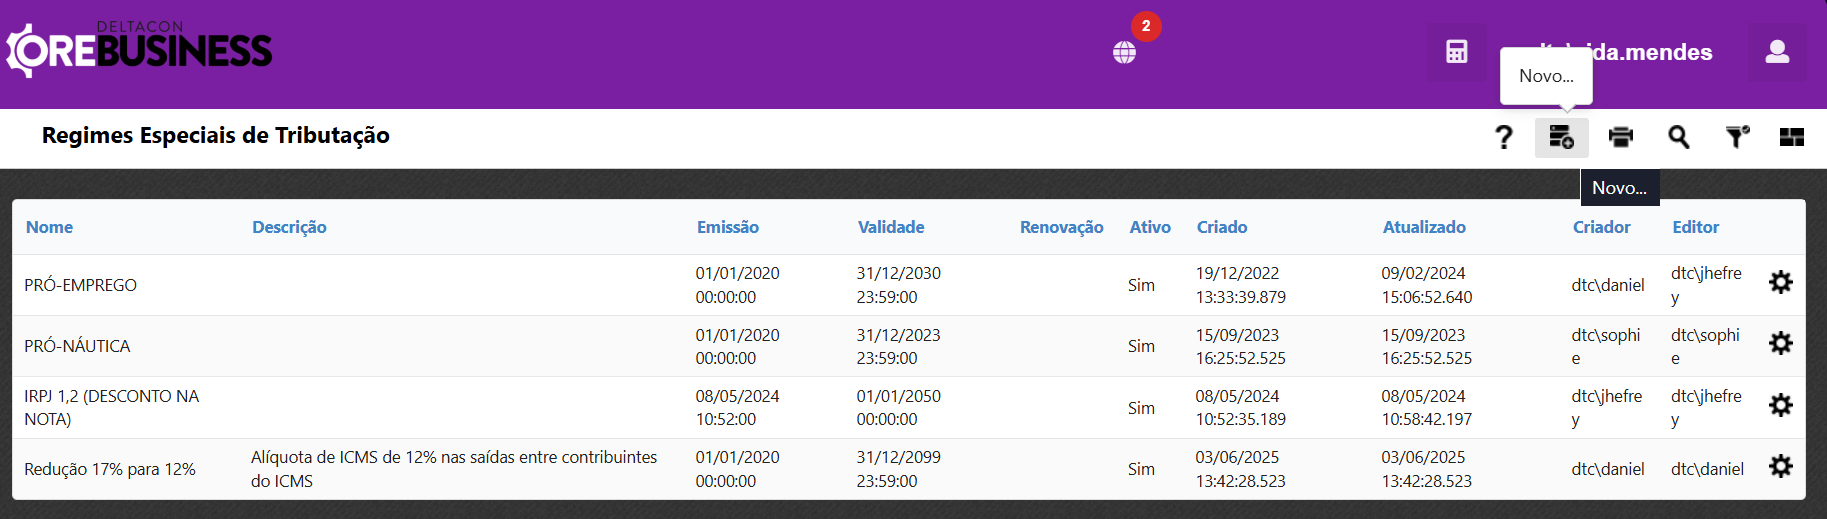Click the CoreBusiness logo
This screenshot has height=519, width=1827.
[139, 50]
